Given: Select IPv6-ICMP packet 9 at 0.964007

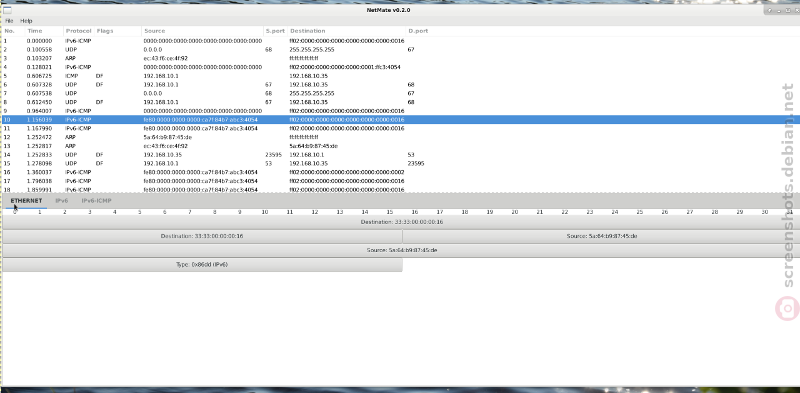Looking at the screenshot, I should coord(400,111).
